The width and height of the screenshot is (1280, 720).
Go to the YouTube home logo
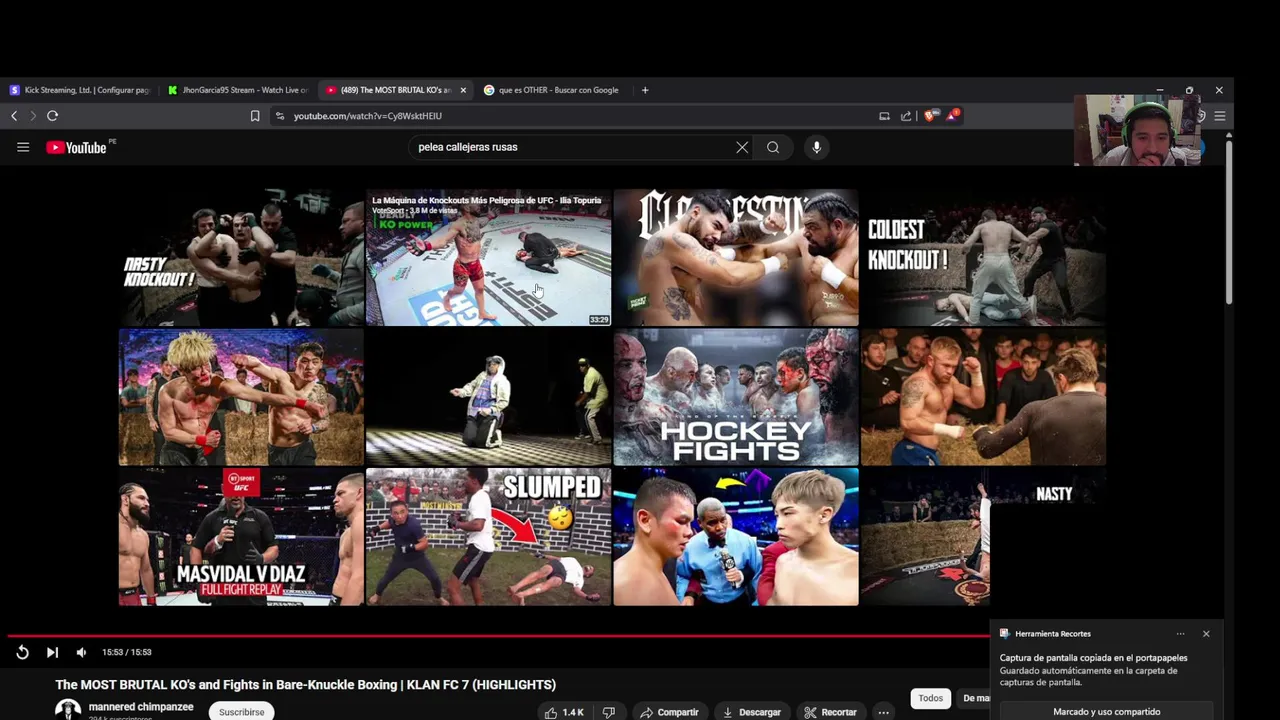coord(76,147)
